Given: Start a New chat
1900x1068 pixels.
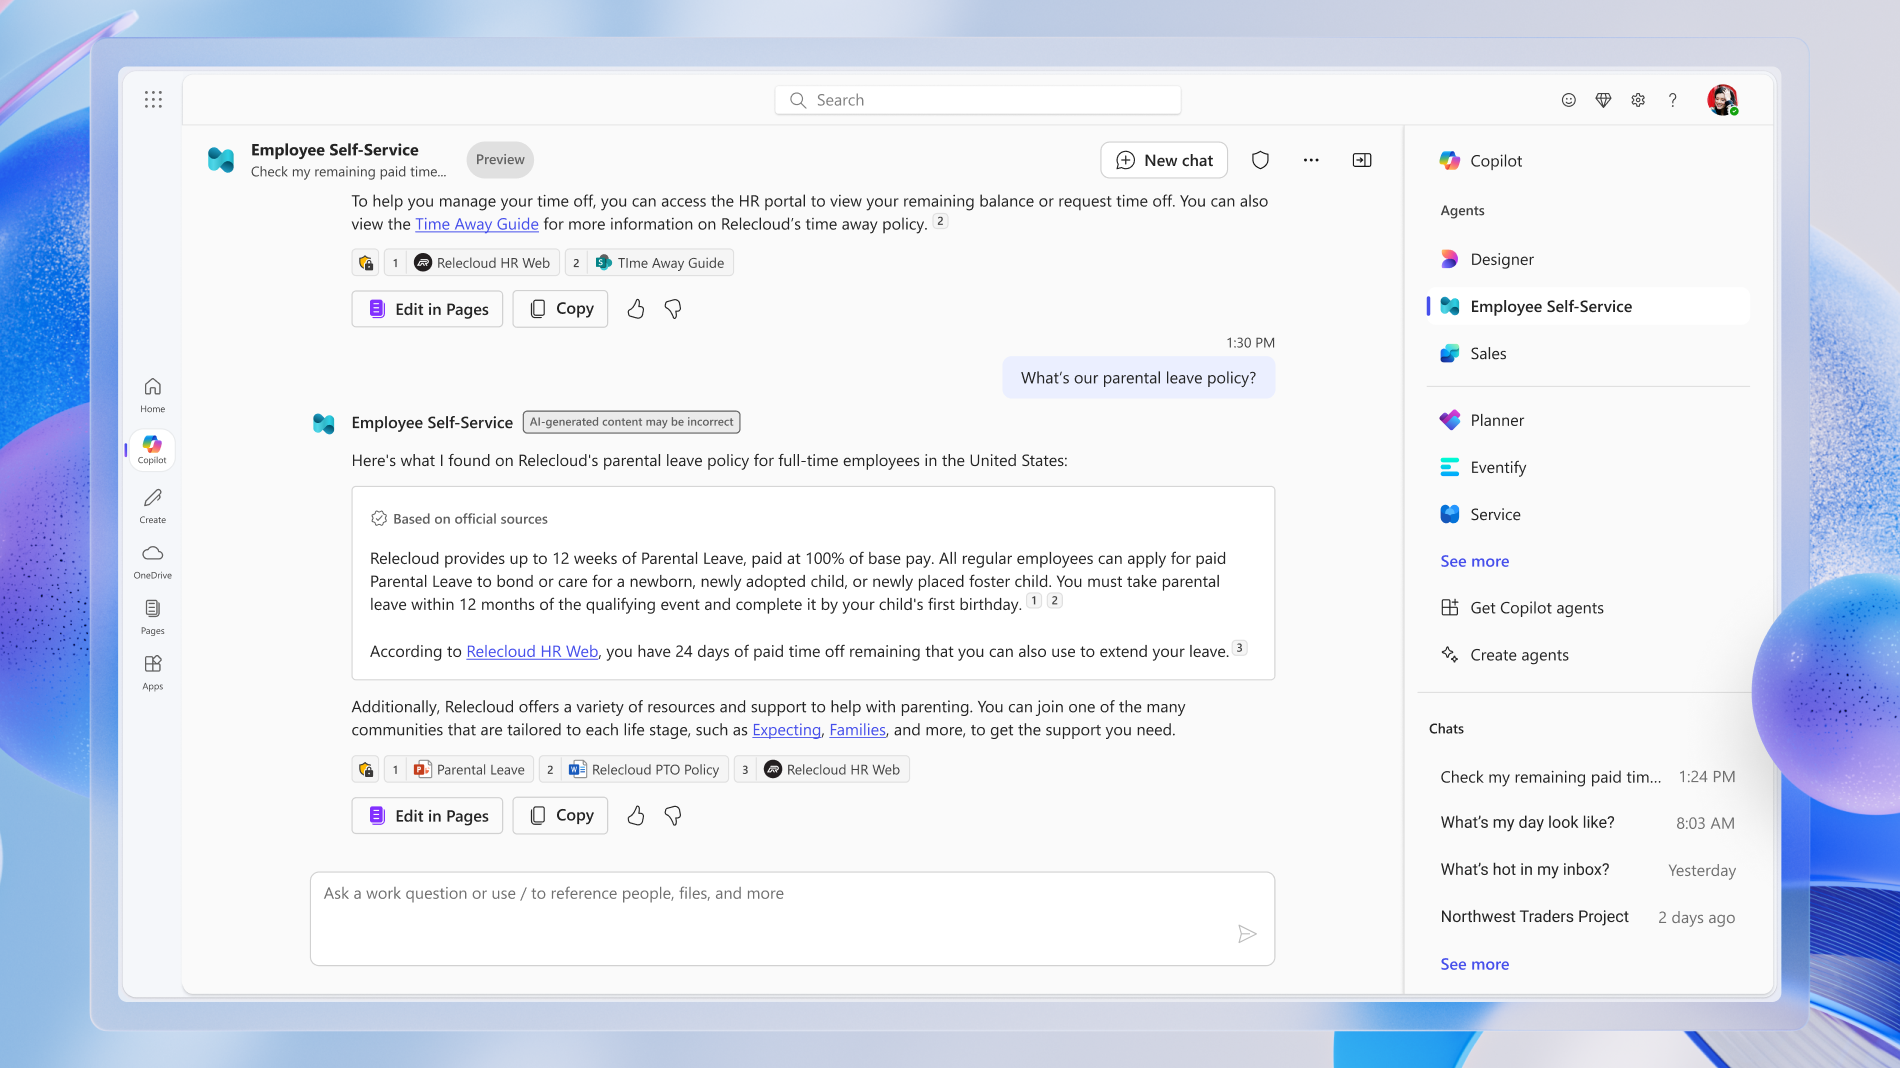Looking at the screenshot, I should click(1164, 160).
